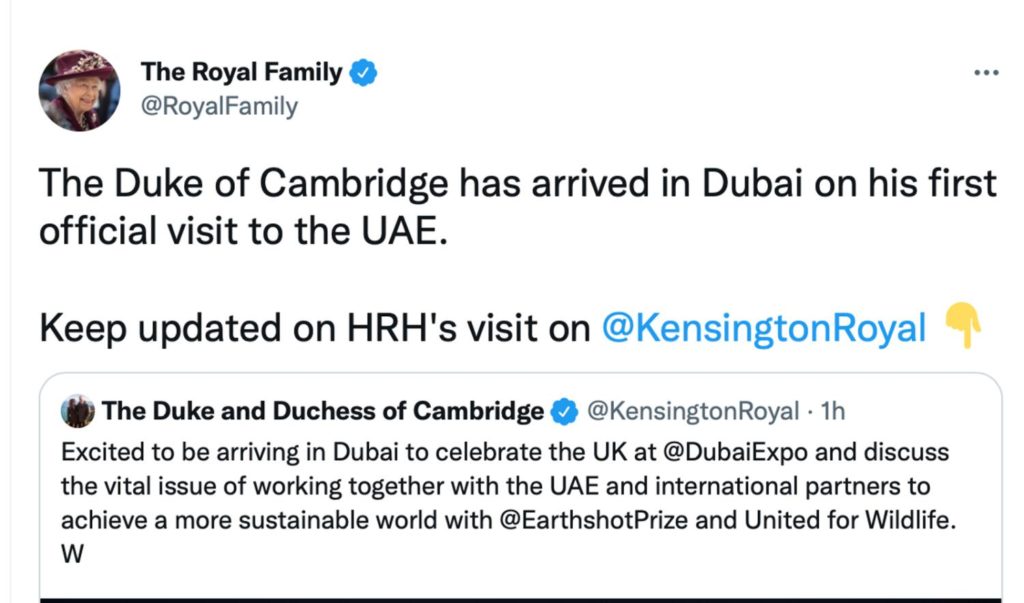This screenshot has height=603, width=1024.
Task: Open the tweet's more options menu
Action: [x=986, y=74]
